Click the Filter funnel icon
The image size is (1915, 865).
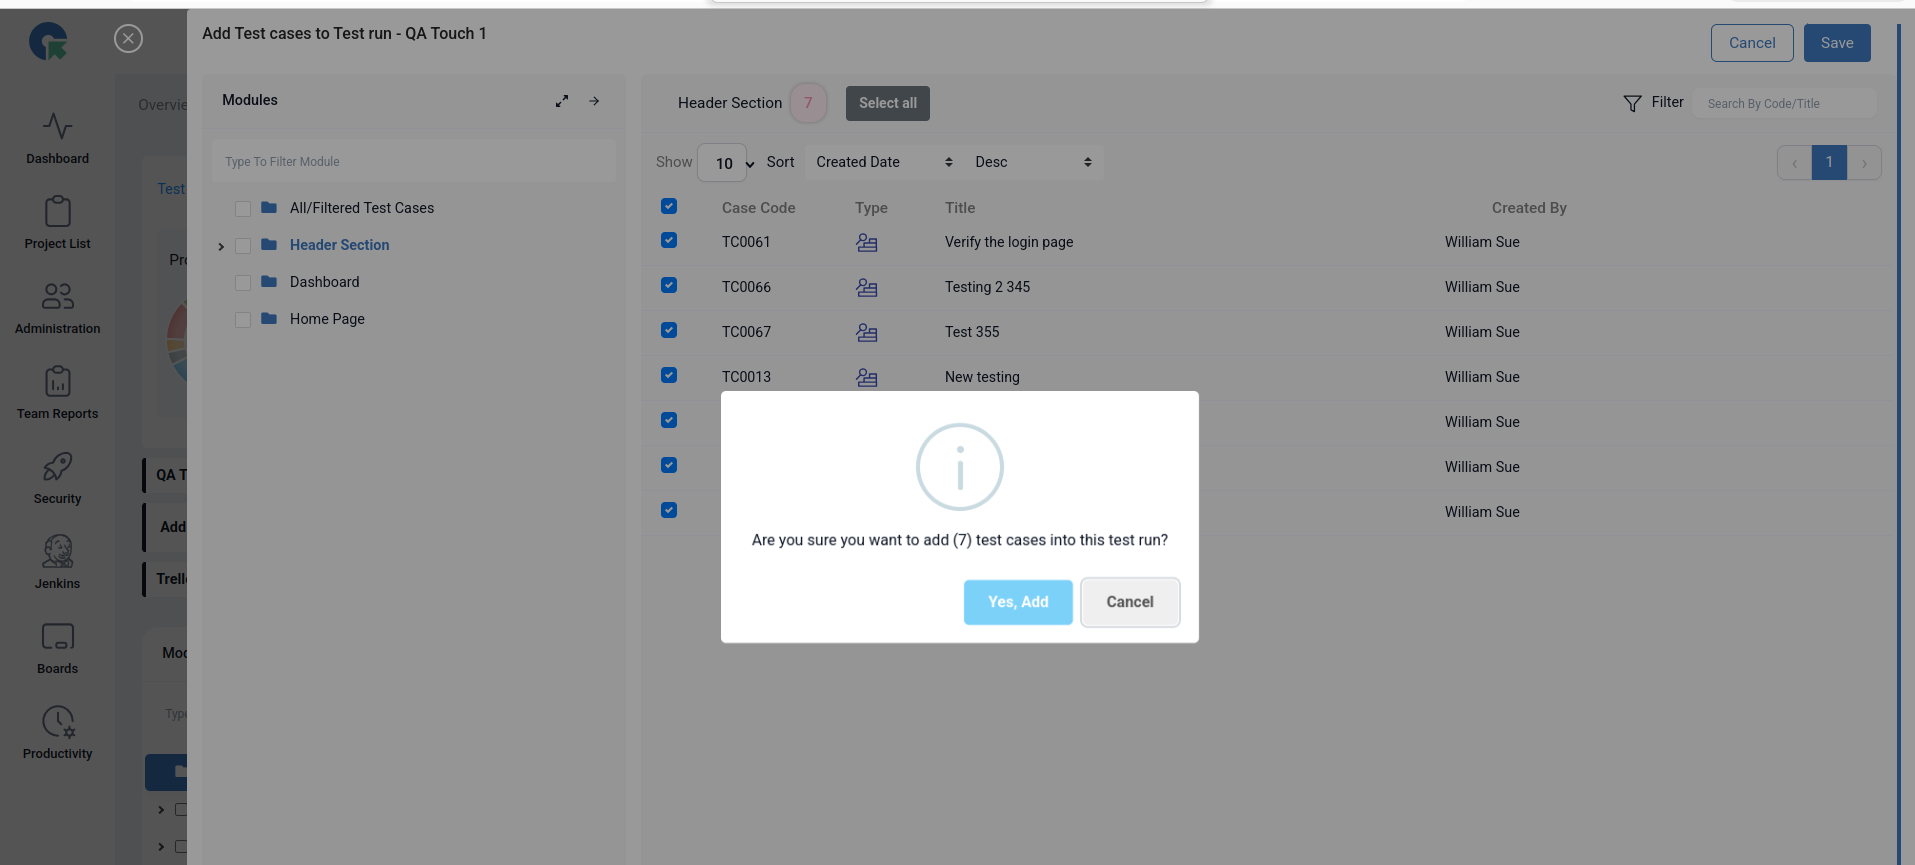click(x=1632, y=103)
